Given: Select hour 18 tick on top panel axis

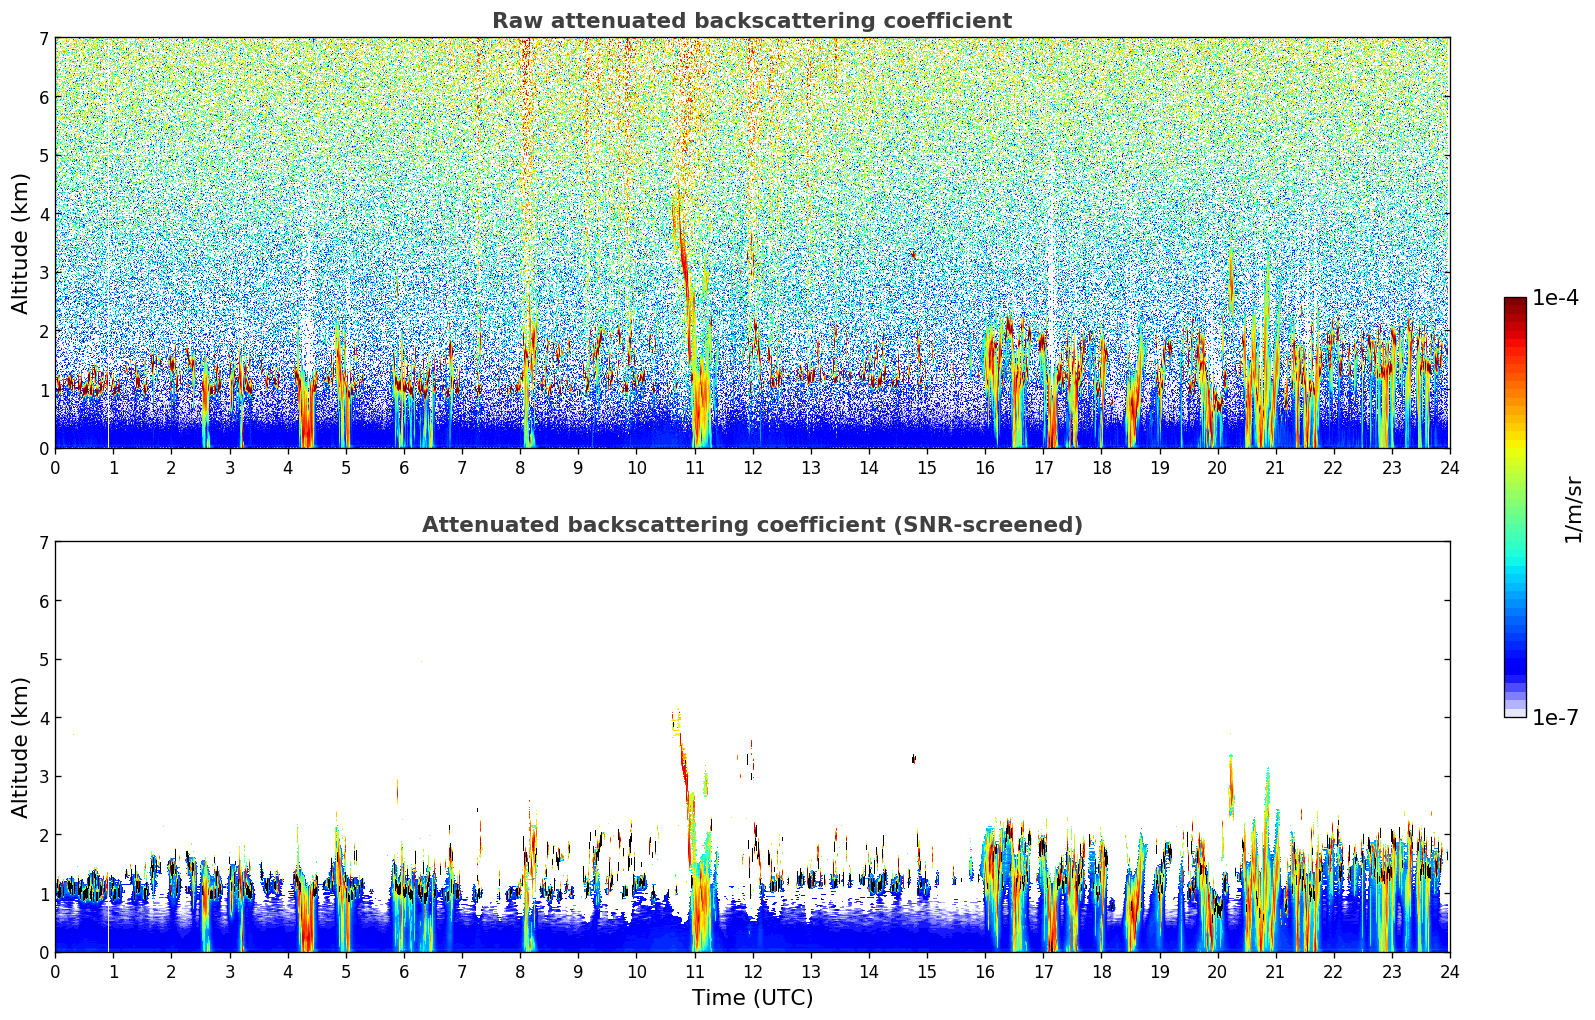Looking at the screenshot, I should 1101,467.
